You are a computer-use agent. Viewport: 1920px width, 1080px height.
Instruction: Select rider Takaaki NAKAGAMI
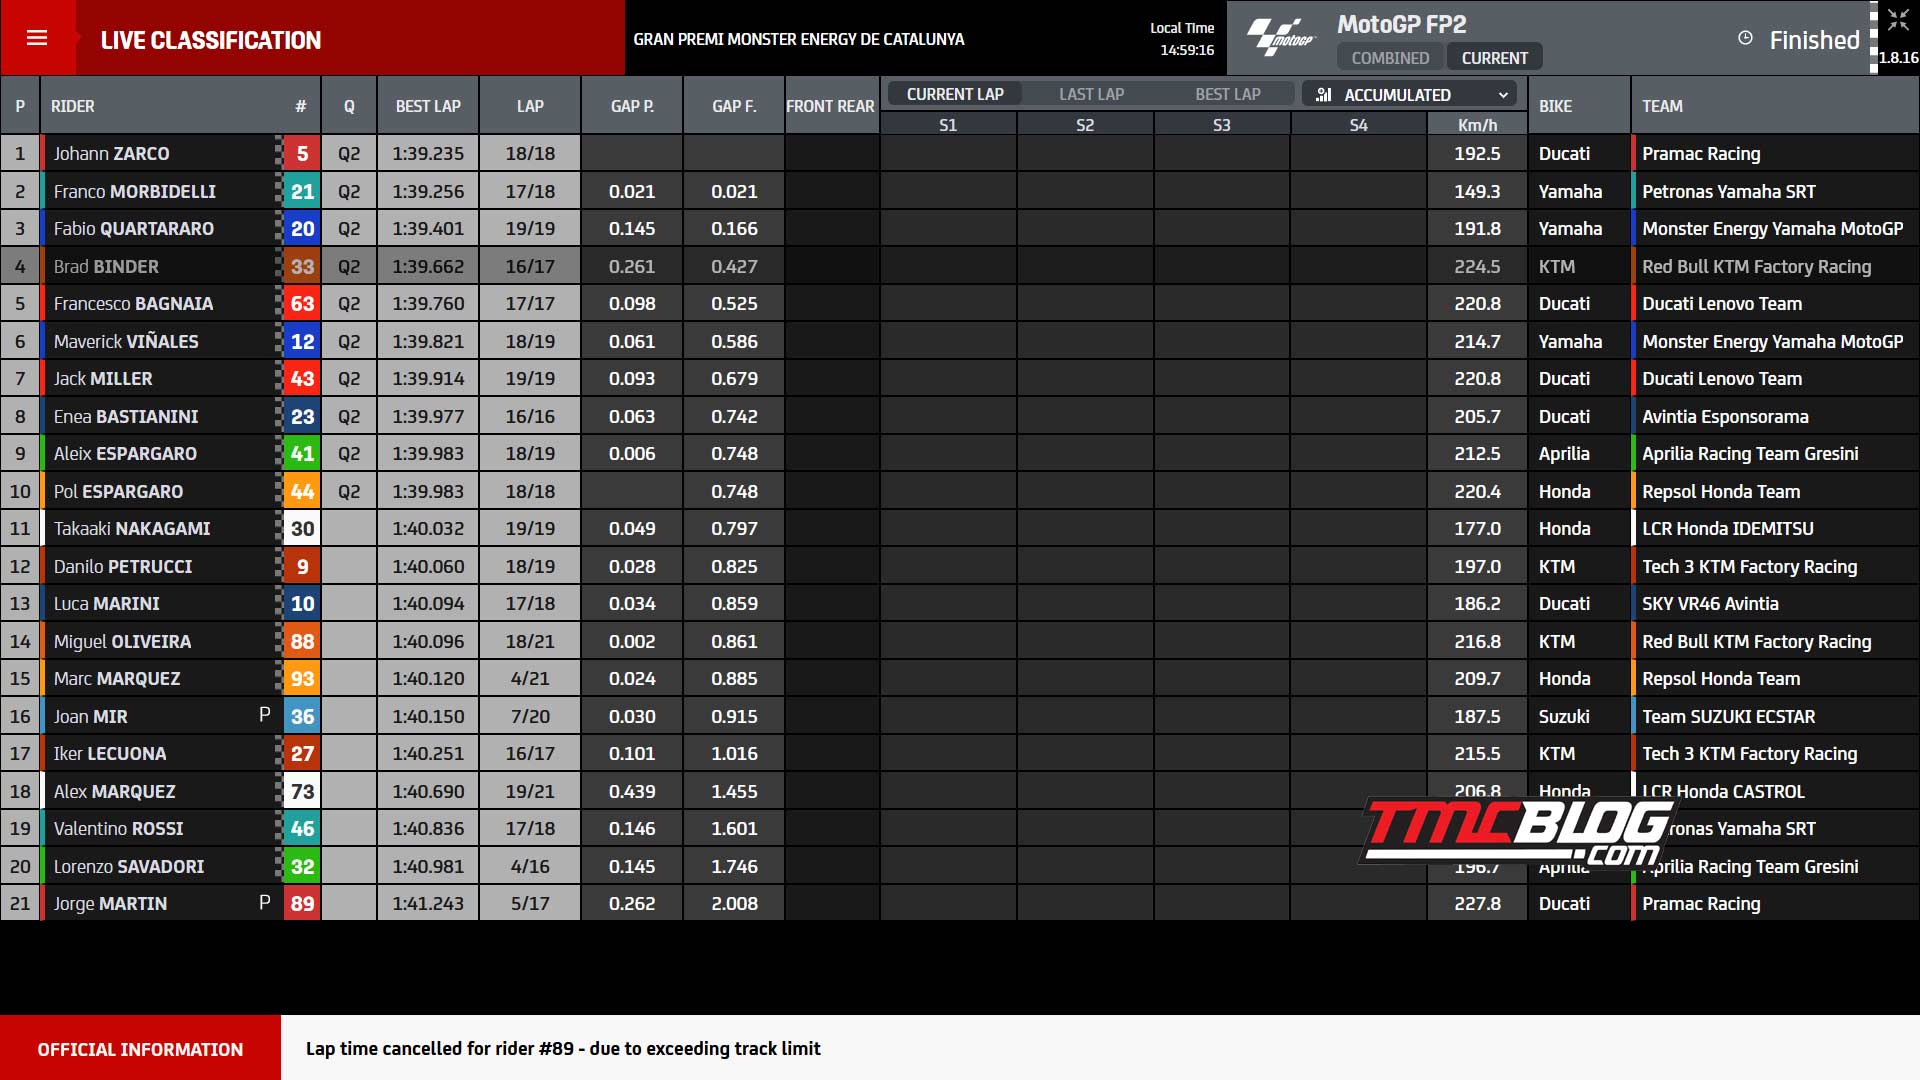click(x=132, y=528)
